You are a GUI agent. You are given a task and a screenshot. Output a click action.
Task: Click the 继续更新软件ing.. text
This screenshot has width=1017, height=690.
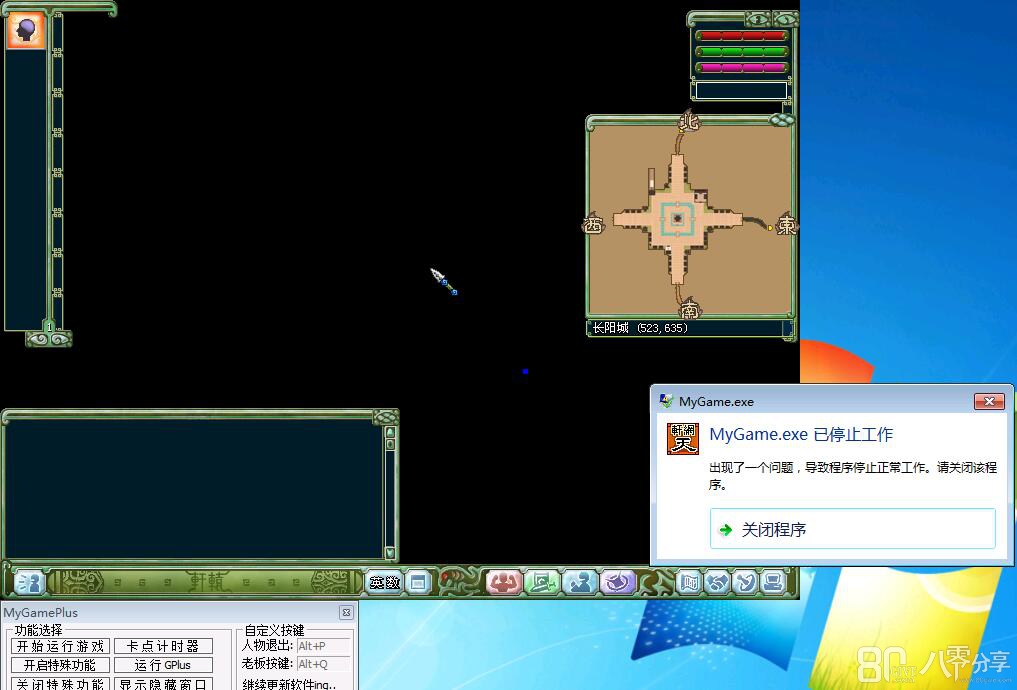[x=289, y=684]
